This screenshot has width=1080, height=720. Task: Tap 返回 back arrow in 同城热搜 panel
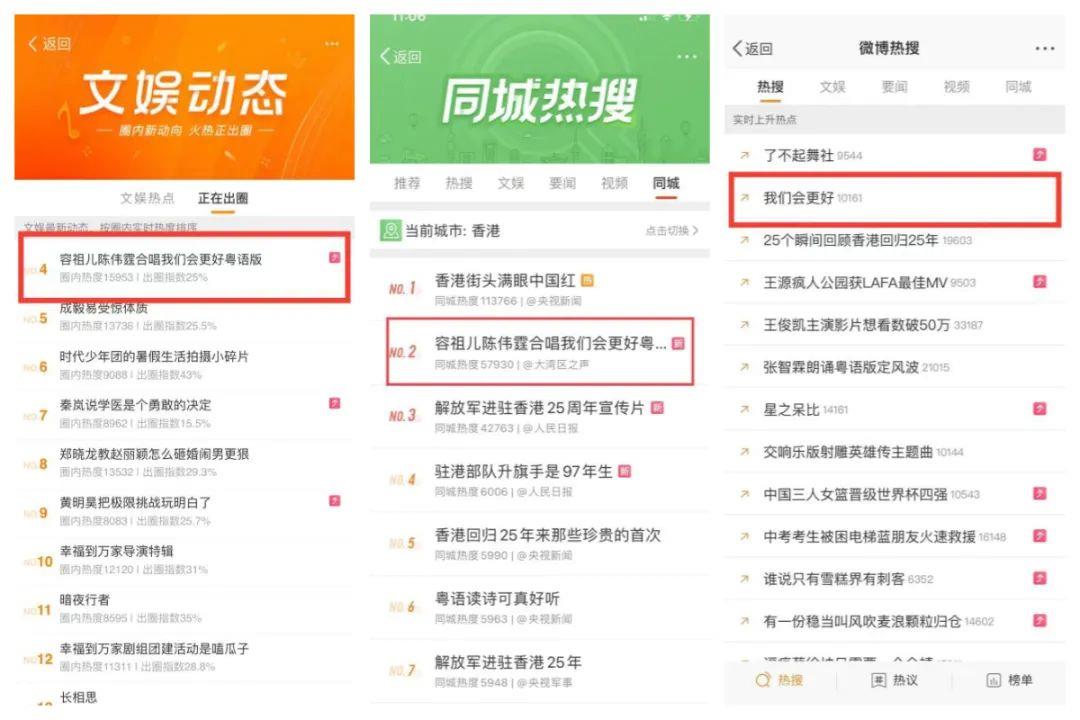(386, 57)
